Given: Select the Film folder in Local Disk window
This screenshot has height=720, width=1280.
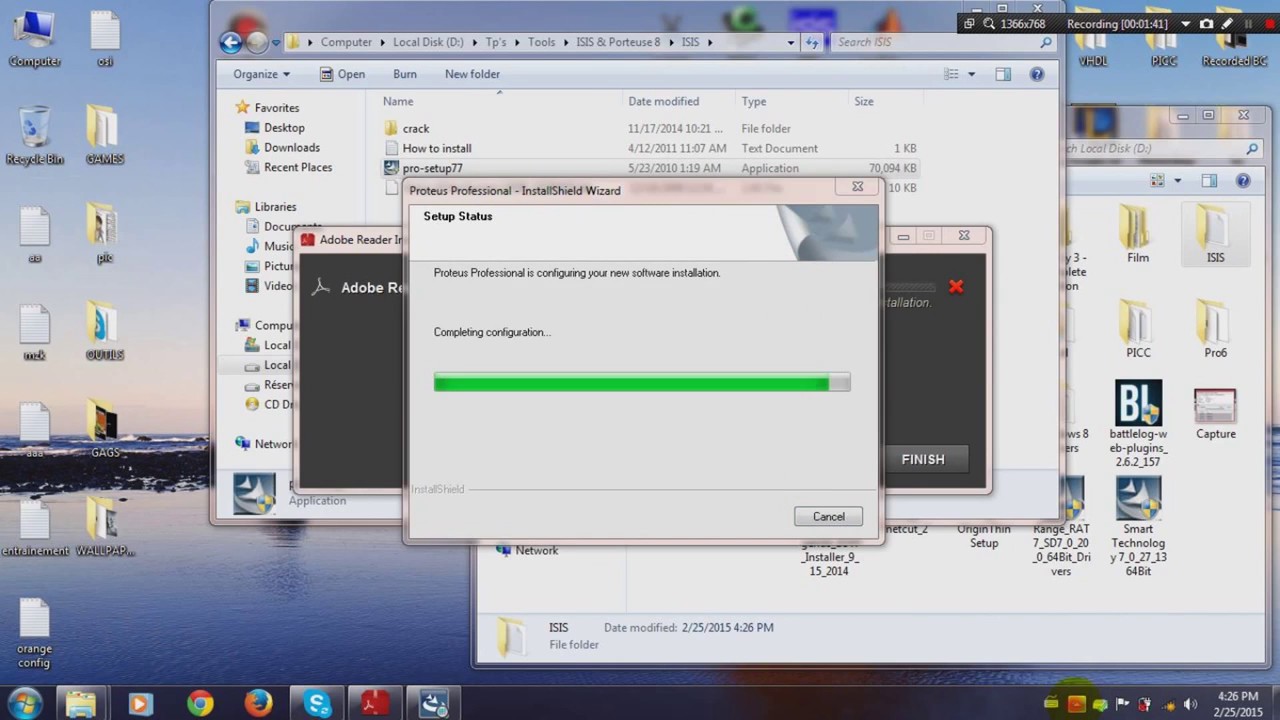Looking at the screenshot, I should coord(1138,234).
